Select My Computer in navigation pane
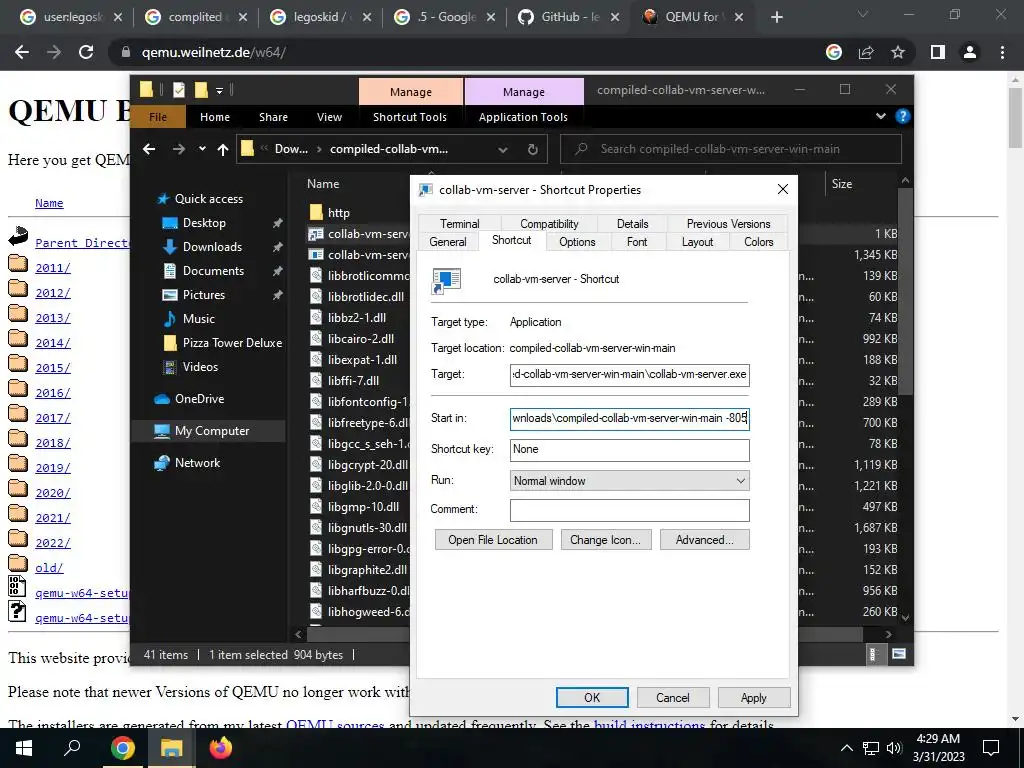This screenshot has height=768, width=1024. pos(209,431)
